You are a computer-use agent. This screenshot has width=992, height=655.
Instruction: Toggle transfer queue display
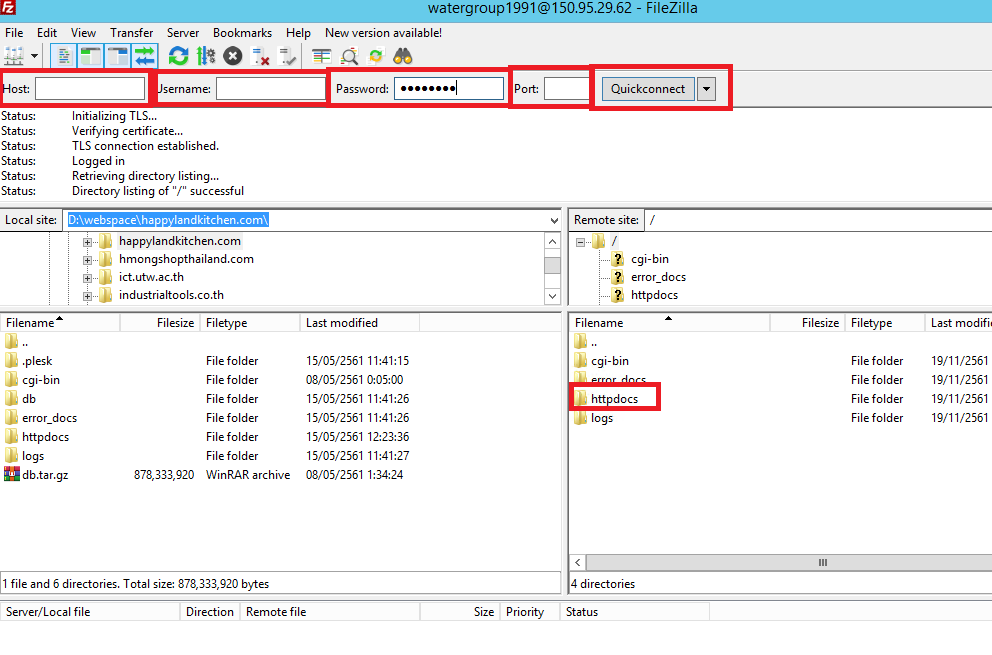tap(145, 56)
